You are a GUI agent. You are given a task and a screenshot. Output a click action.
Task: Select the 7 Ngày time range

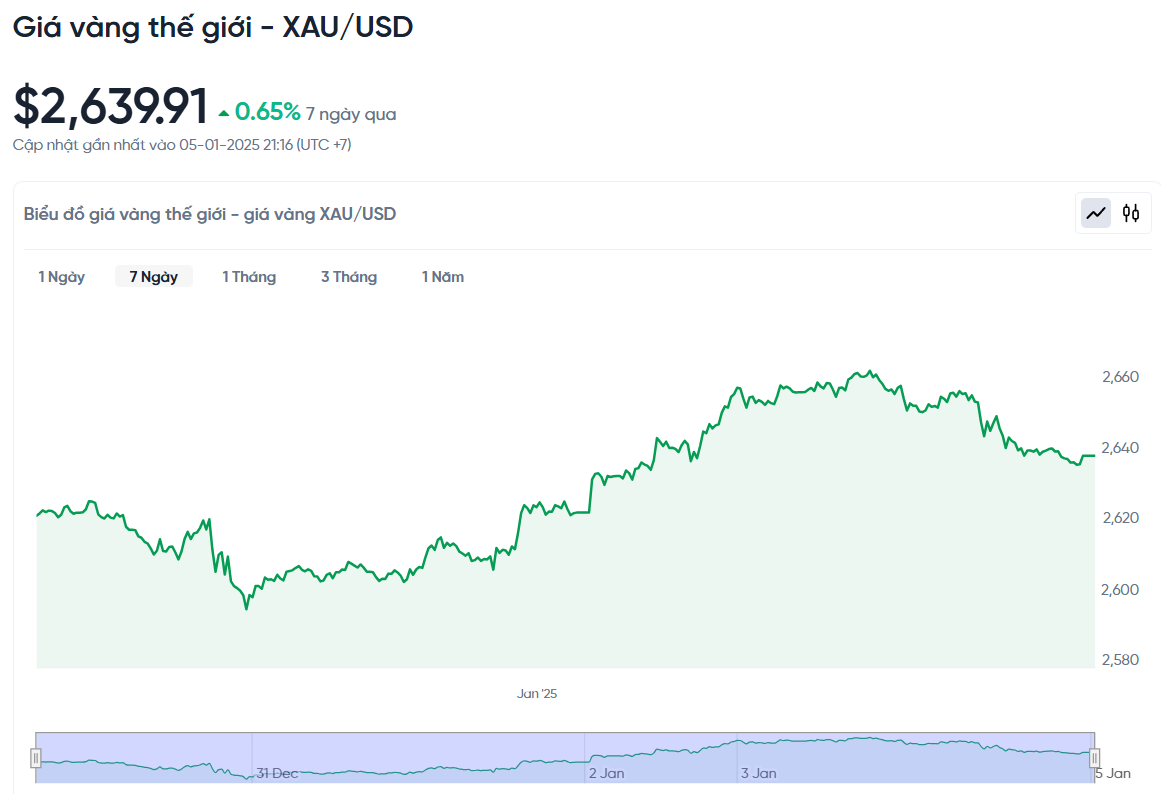[x=154, y=277]
